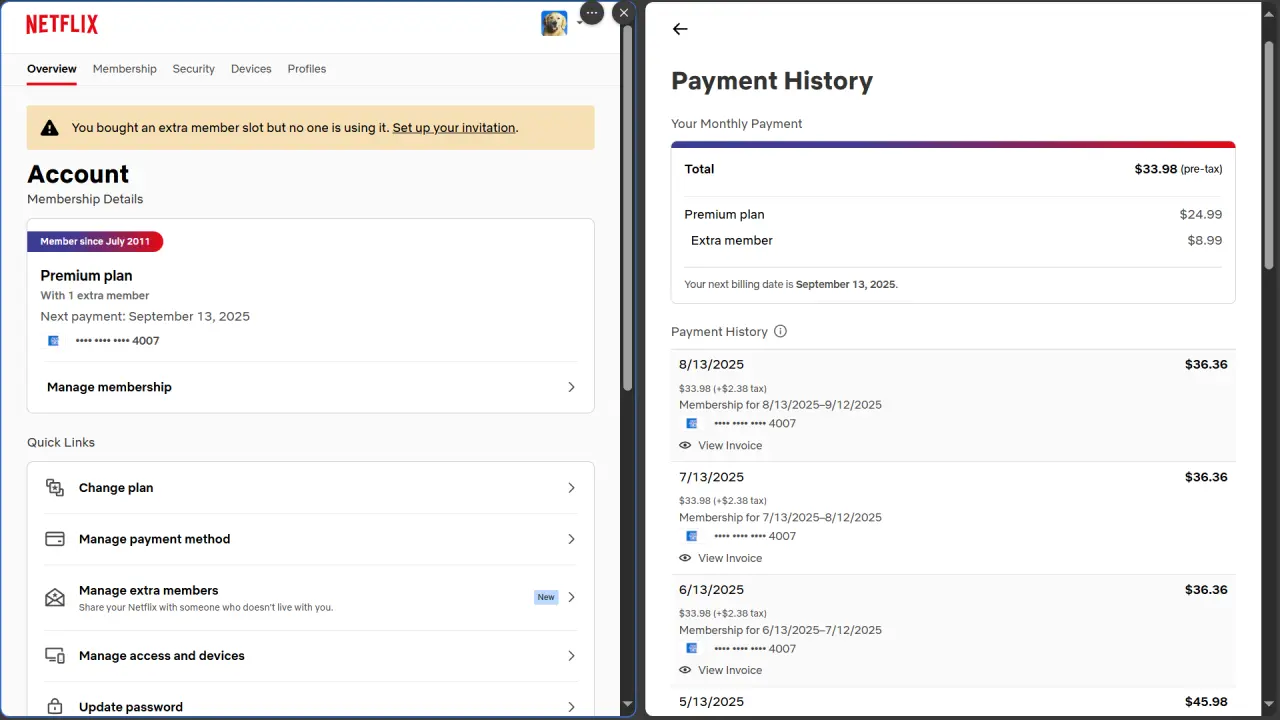Close the left panel with X button
Screen dimensions: 1280x720
pos(624,13)
